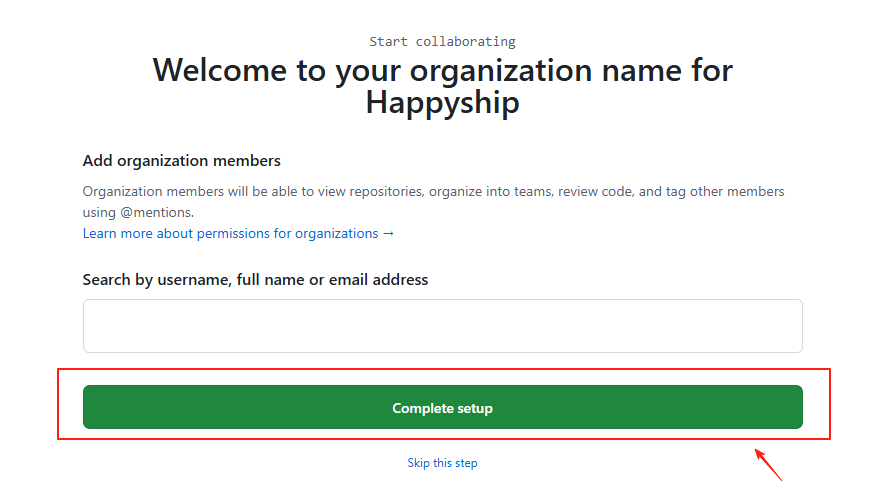Click the 'Add organization members' heading
888x500 pixels.
(x=182, y=161)
